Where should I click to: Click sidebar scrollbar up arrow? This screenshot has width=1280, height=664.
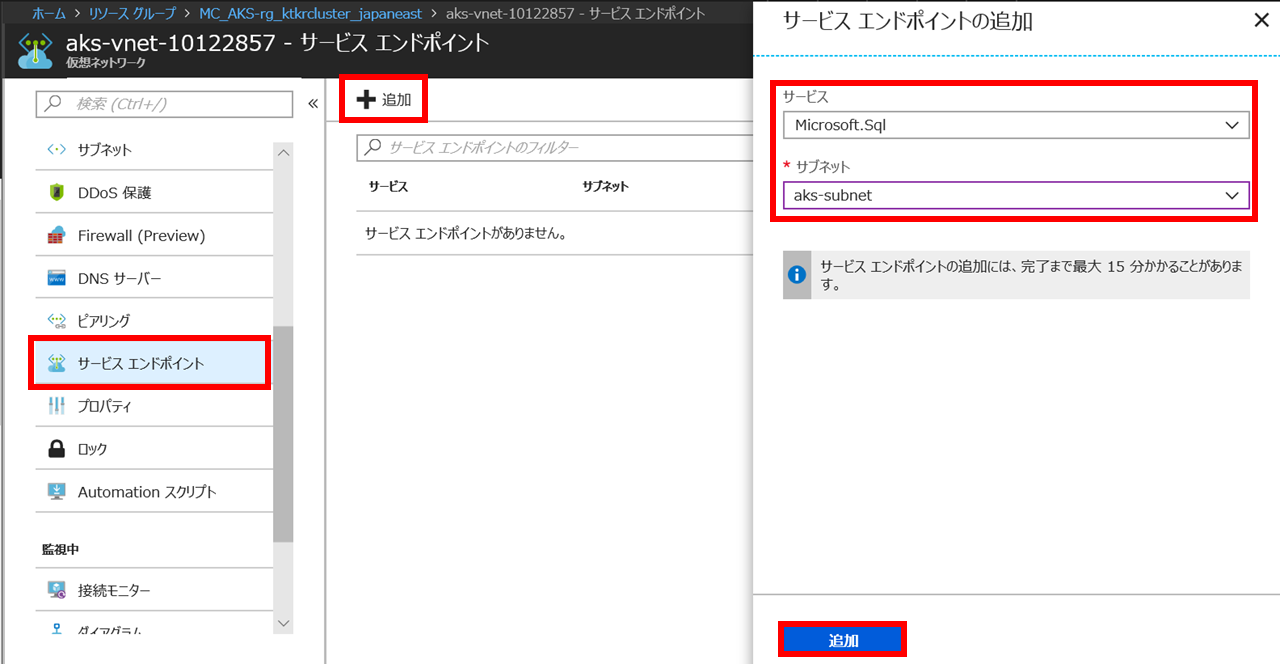point(283,152)
